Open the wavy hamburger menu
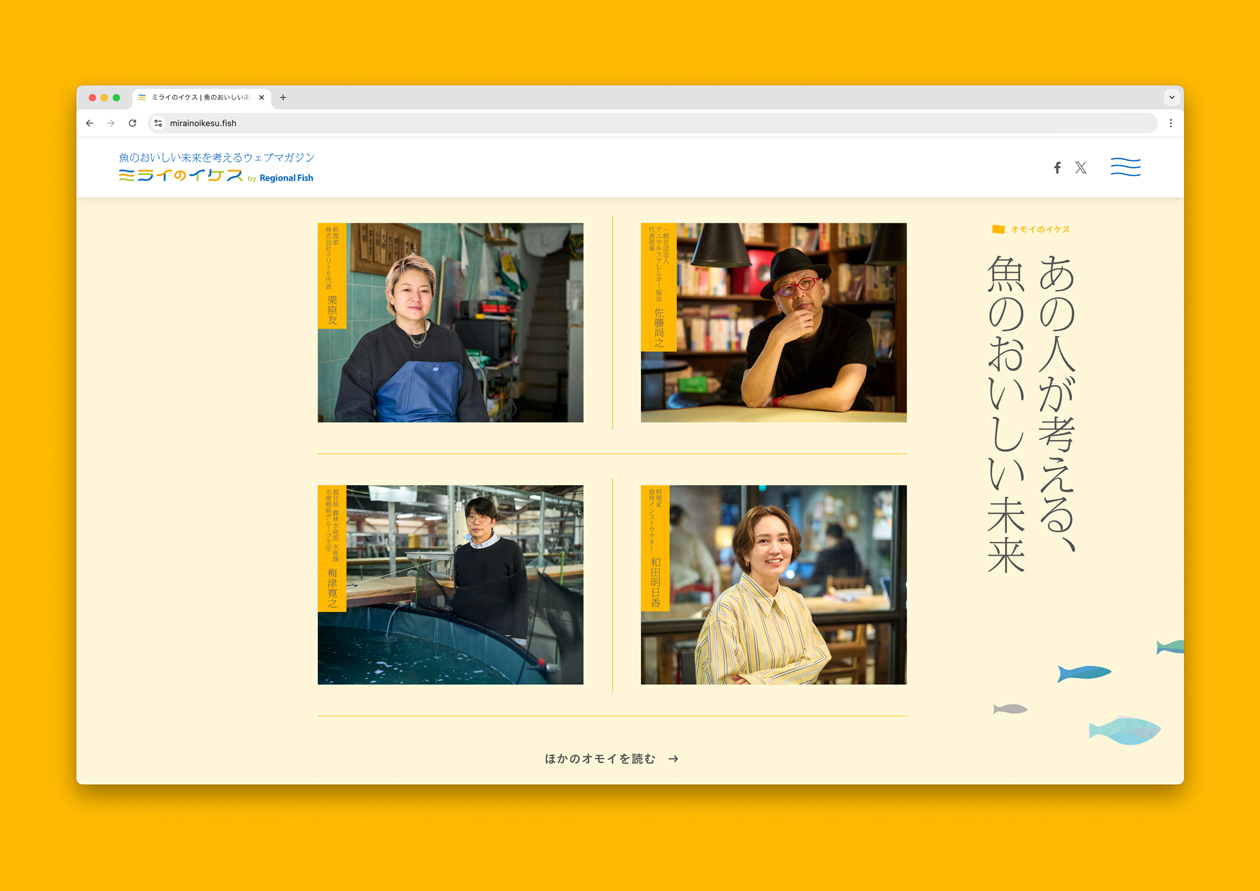Viewport: 1260px width, 891px height. 1125,167
